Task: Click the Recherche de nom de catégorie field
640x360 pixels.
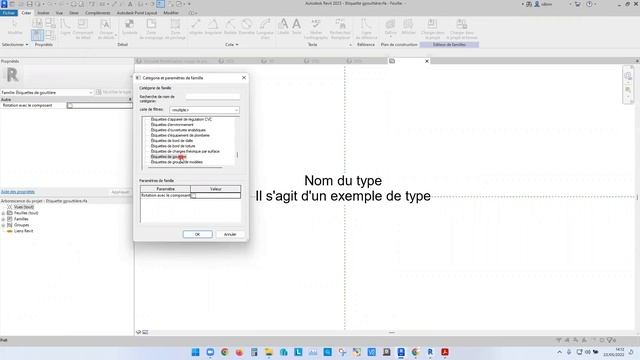Action: pyautogui.click(x=213, y=97)
